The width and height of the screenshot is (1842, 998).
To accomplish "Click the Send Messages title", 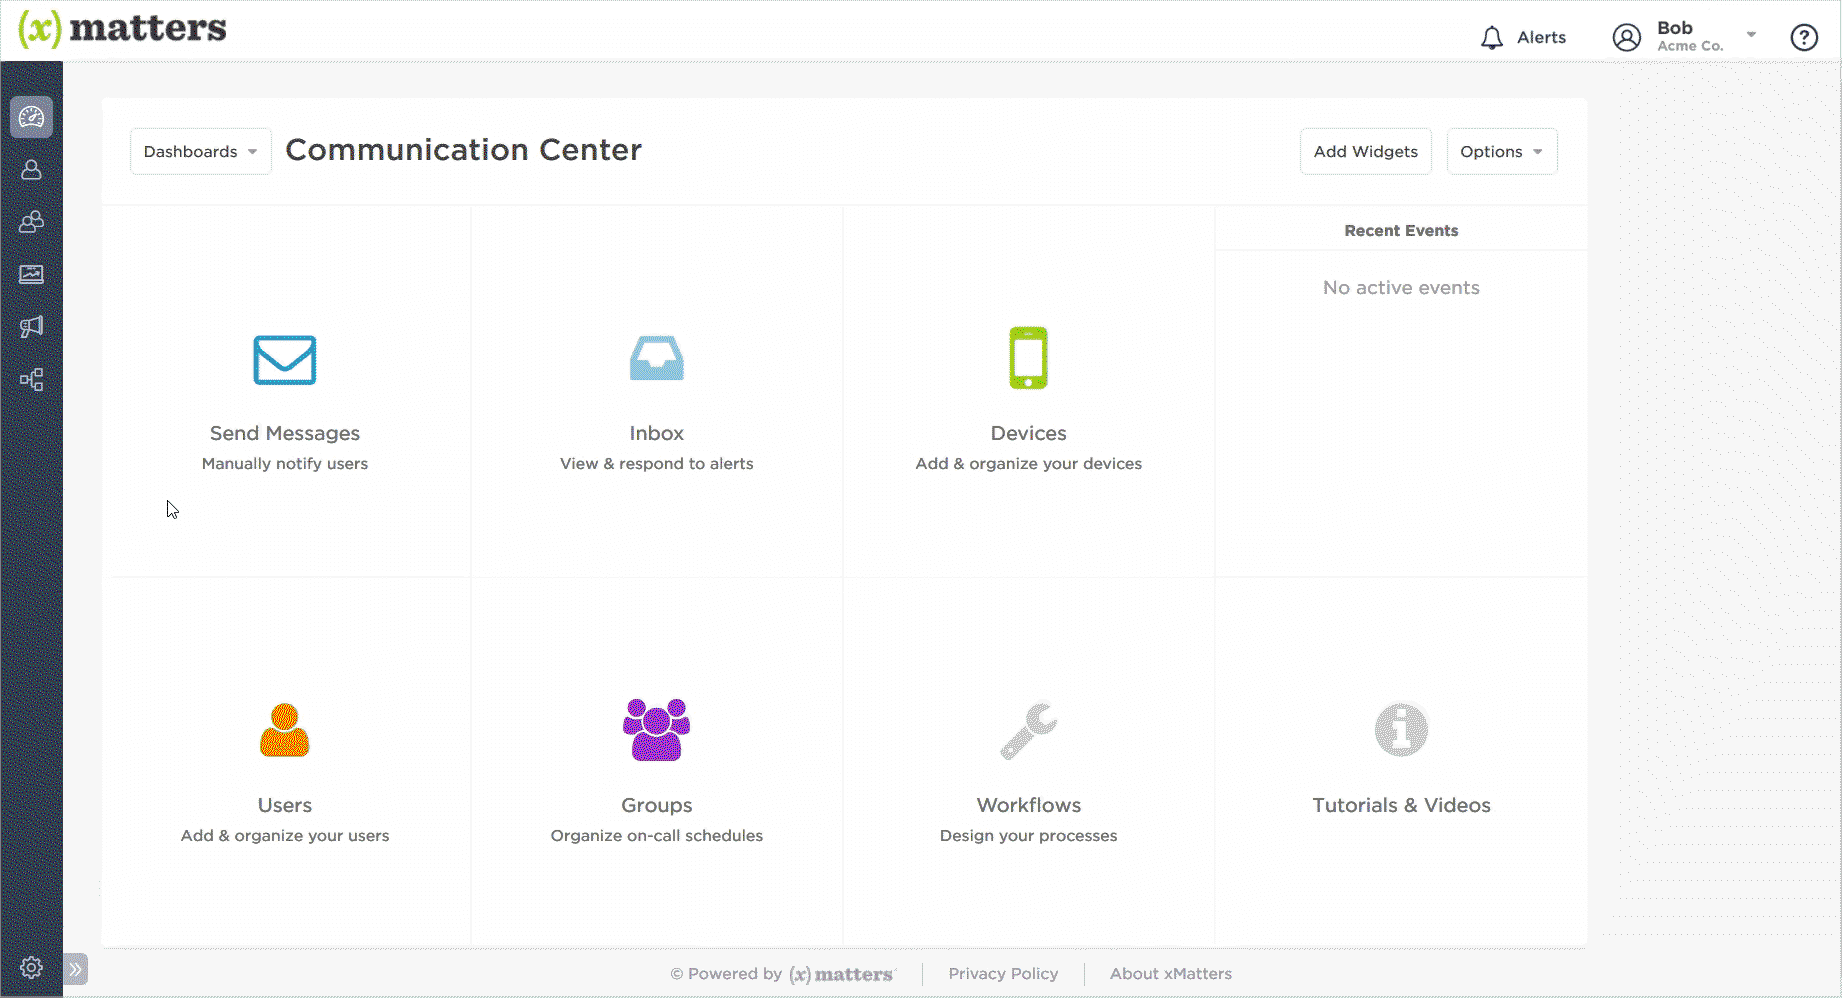I will click(285, 433).
